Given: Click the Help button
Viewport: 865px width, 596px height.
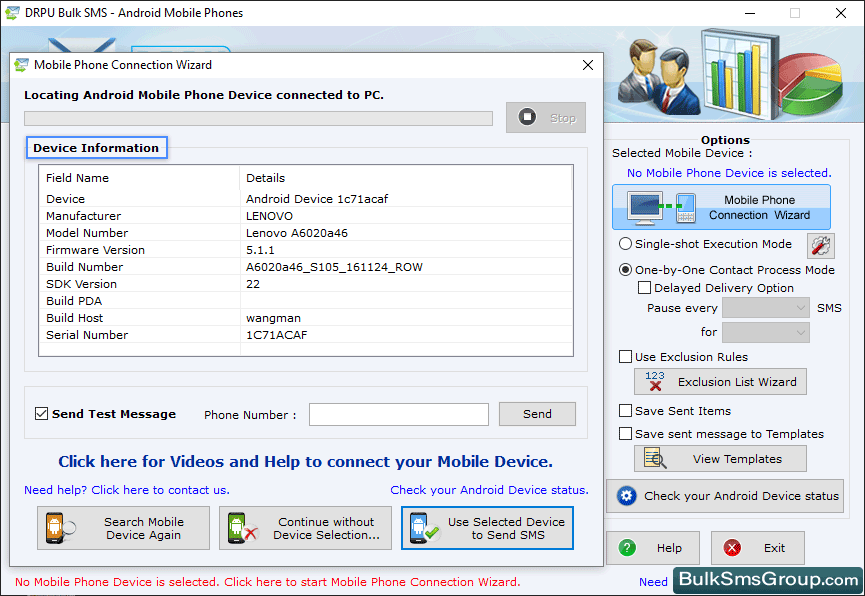Looking at the screenshot, I should 653,548.
